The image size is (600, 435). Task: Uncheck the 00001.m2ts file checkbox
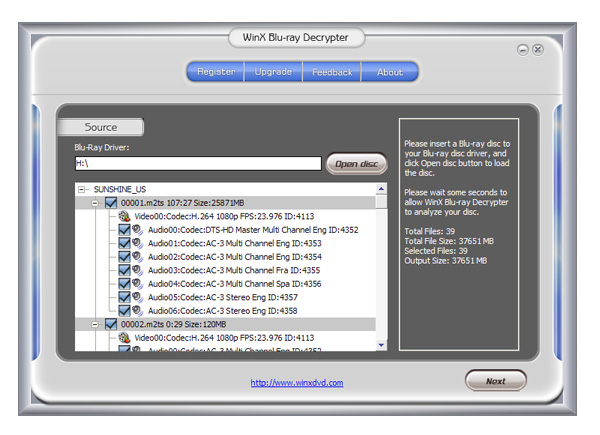coord(111,203)
